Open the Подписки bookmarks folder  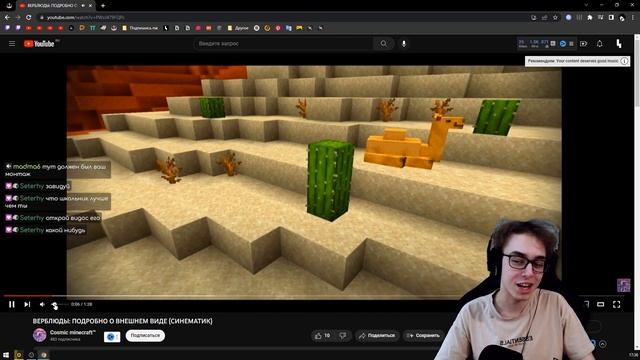140,28
